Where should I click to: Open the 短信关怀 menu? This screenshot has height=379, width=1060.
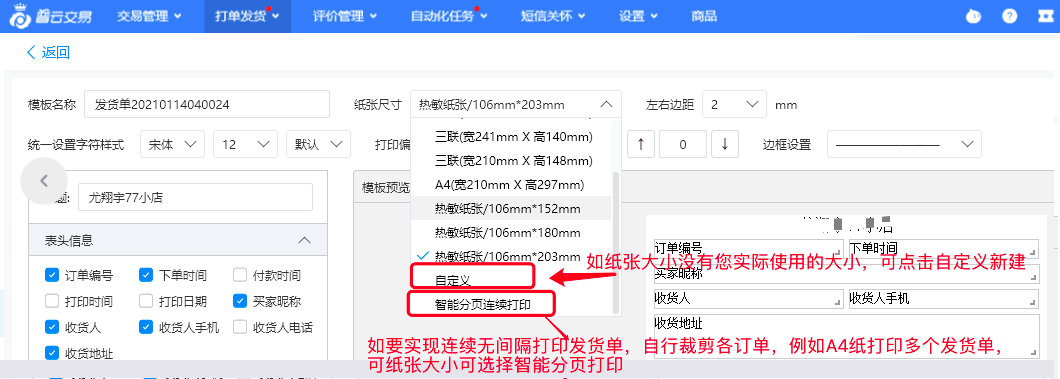(x=553, y=17)
